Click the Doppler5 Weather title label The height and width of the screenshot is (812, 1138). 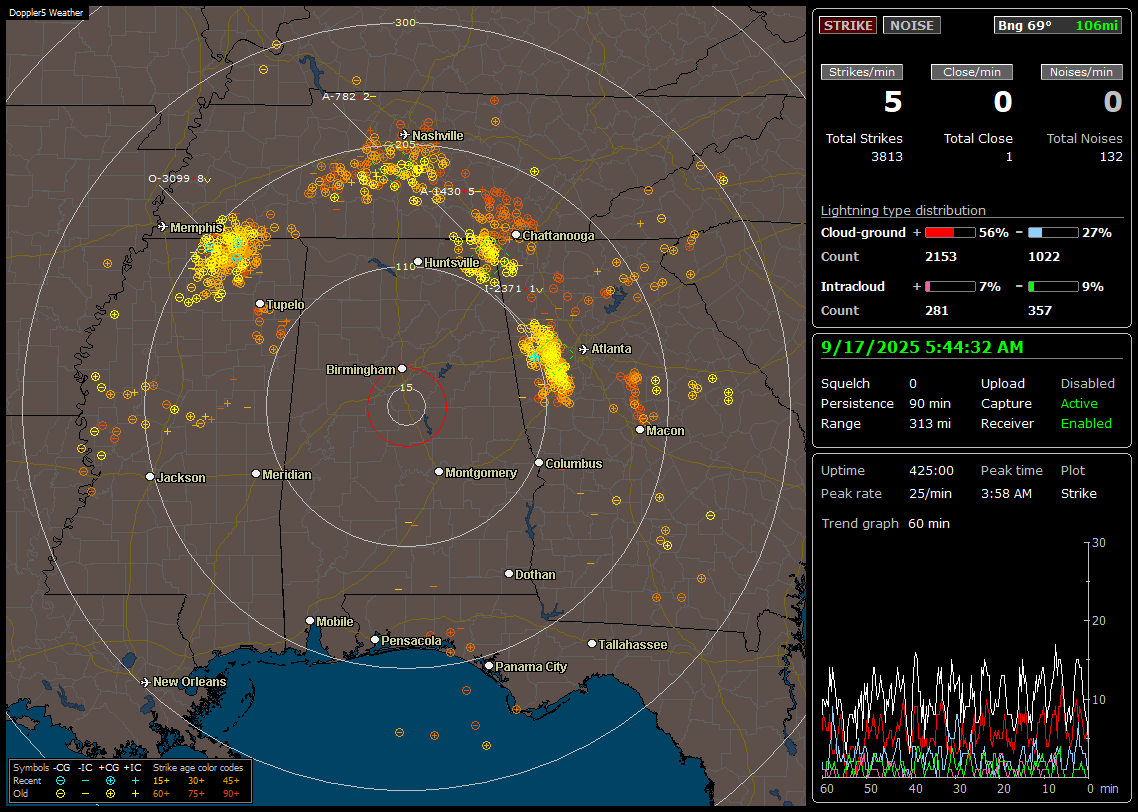click(x=46, y=13)
